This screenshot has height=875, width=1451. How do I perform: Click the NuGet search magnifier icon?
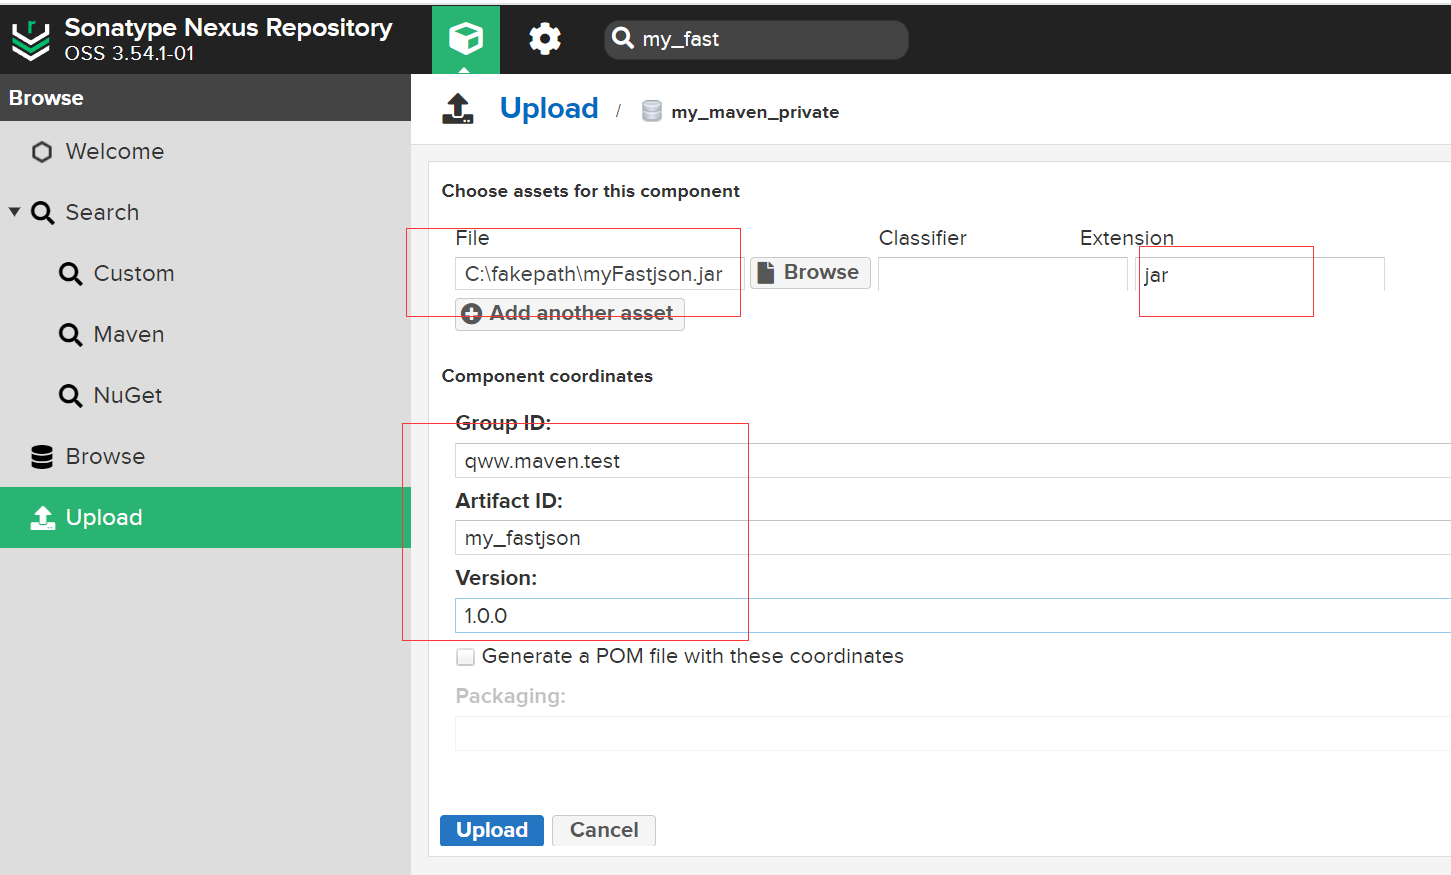click(70, 396)
